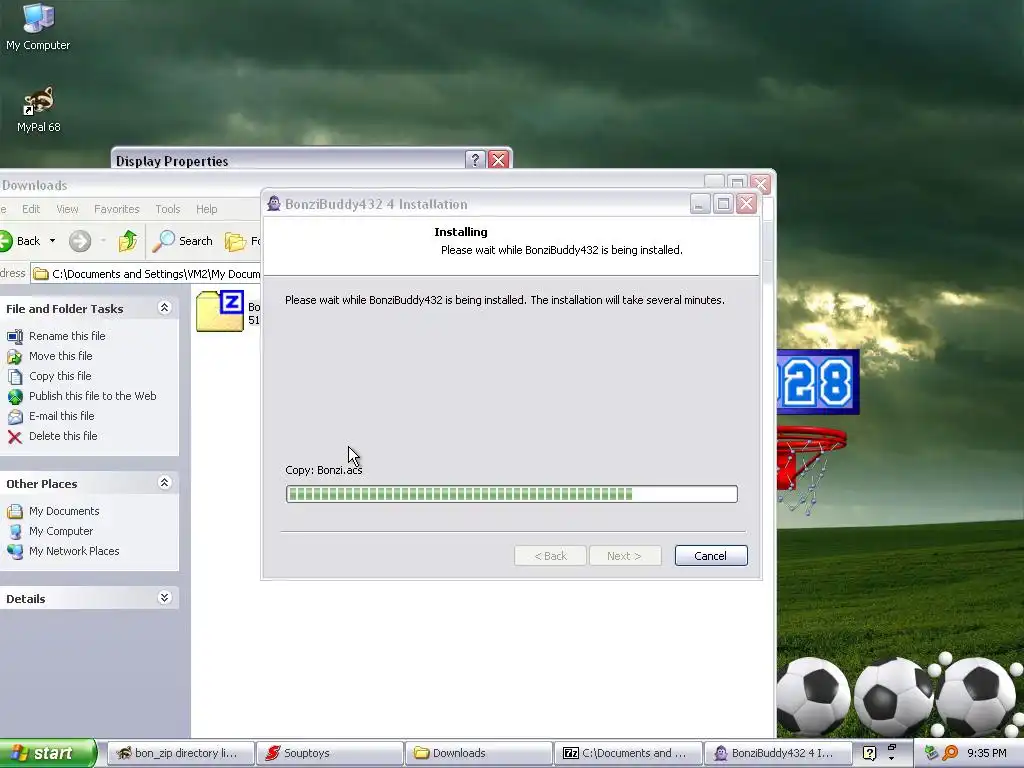Click the BonziBuddy installer title bar icon
Viewport: 1024px width, 768px height.
tap(274, 204)
